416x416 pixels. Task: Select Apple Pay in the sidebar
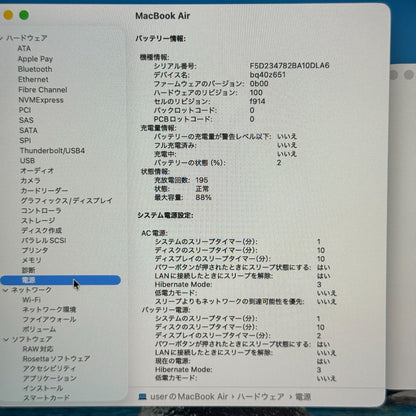pos(35,59)
